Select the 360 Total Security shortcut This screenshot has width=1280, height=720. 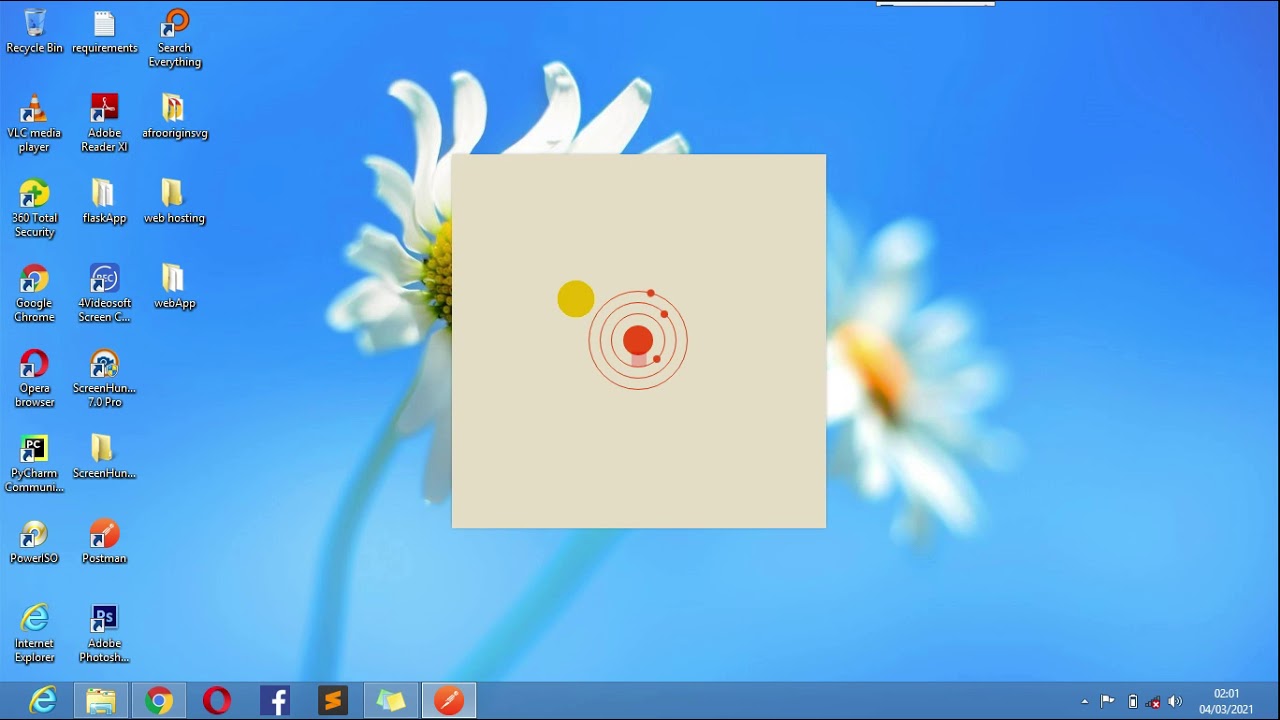point(34,208)
